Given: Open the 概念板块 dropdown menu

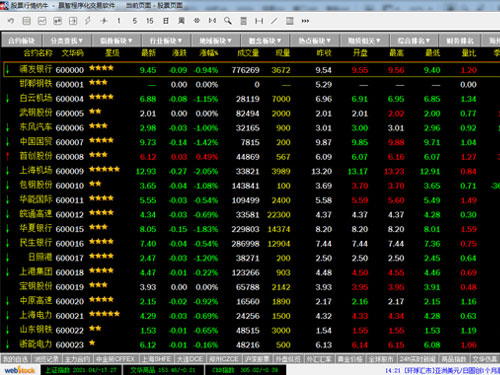Looking at the screenshot, I should 265,41.
